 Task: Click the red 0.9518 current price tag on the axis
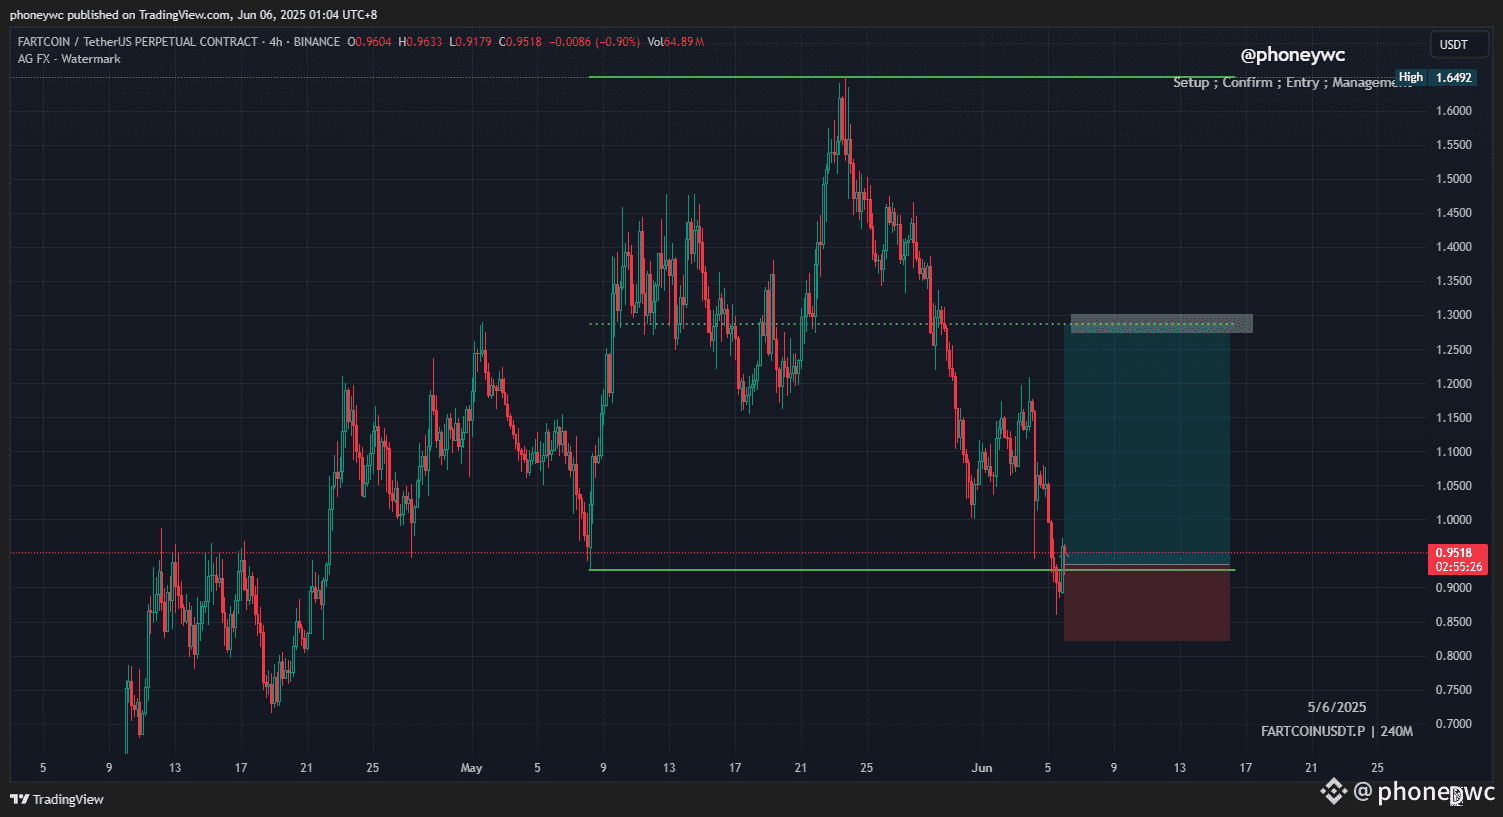tap(1458, 552)
